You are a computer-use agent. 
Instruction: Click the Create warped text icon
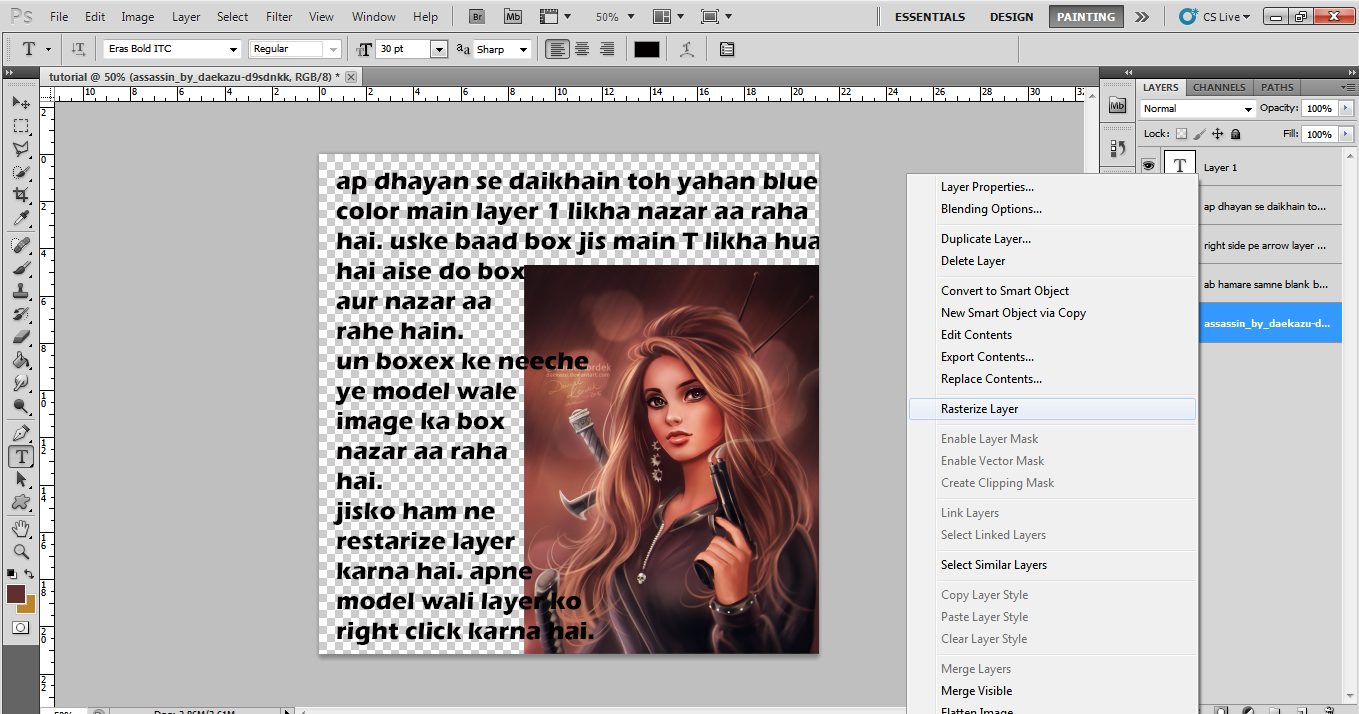click(686, 49)
